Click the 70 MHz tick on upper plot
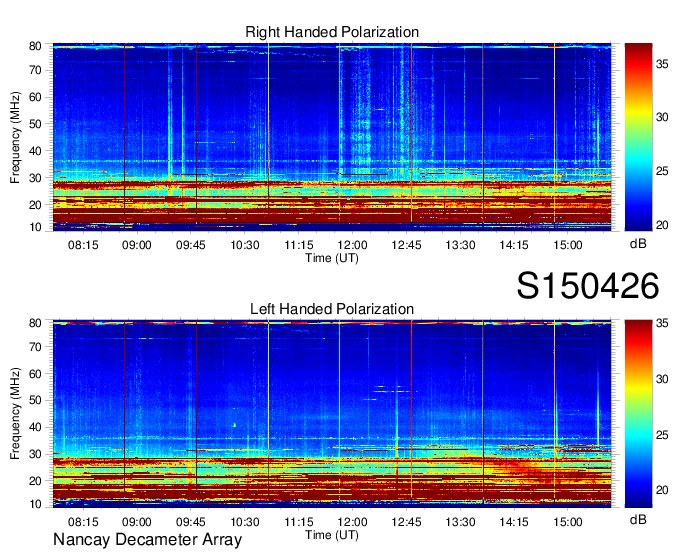This screenshot has height=552, width=680. pos(35,70)
